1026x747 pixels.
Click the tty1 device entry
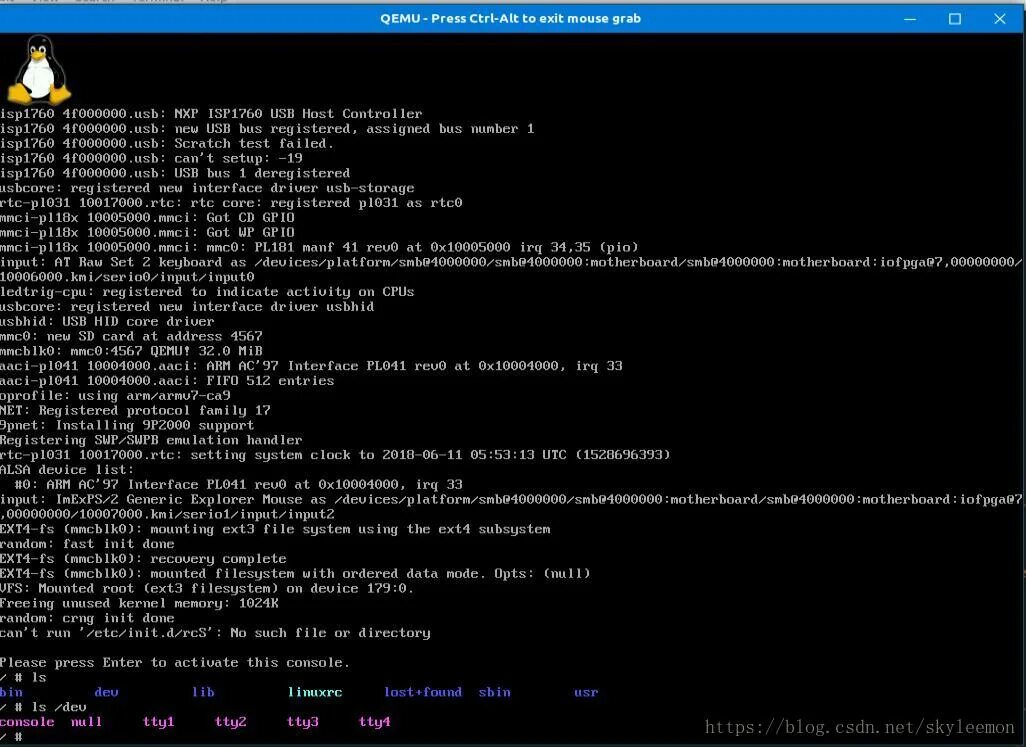point(158,721)
